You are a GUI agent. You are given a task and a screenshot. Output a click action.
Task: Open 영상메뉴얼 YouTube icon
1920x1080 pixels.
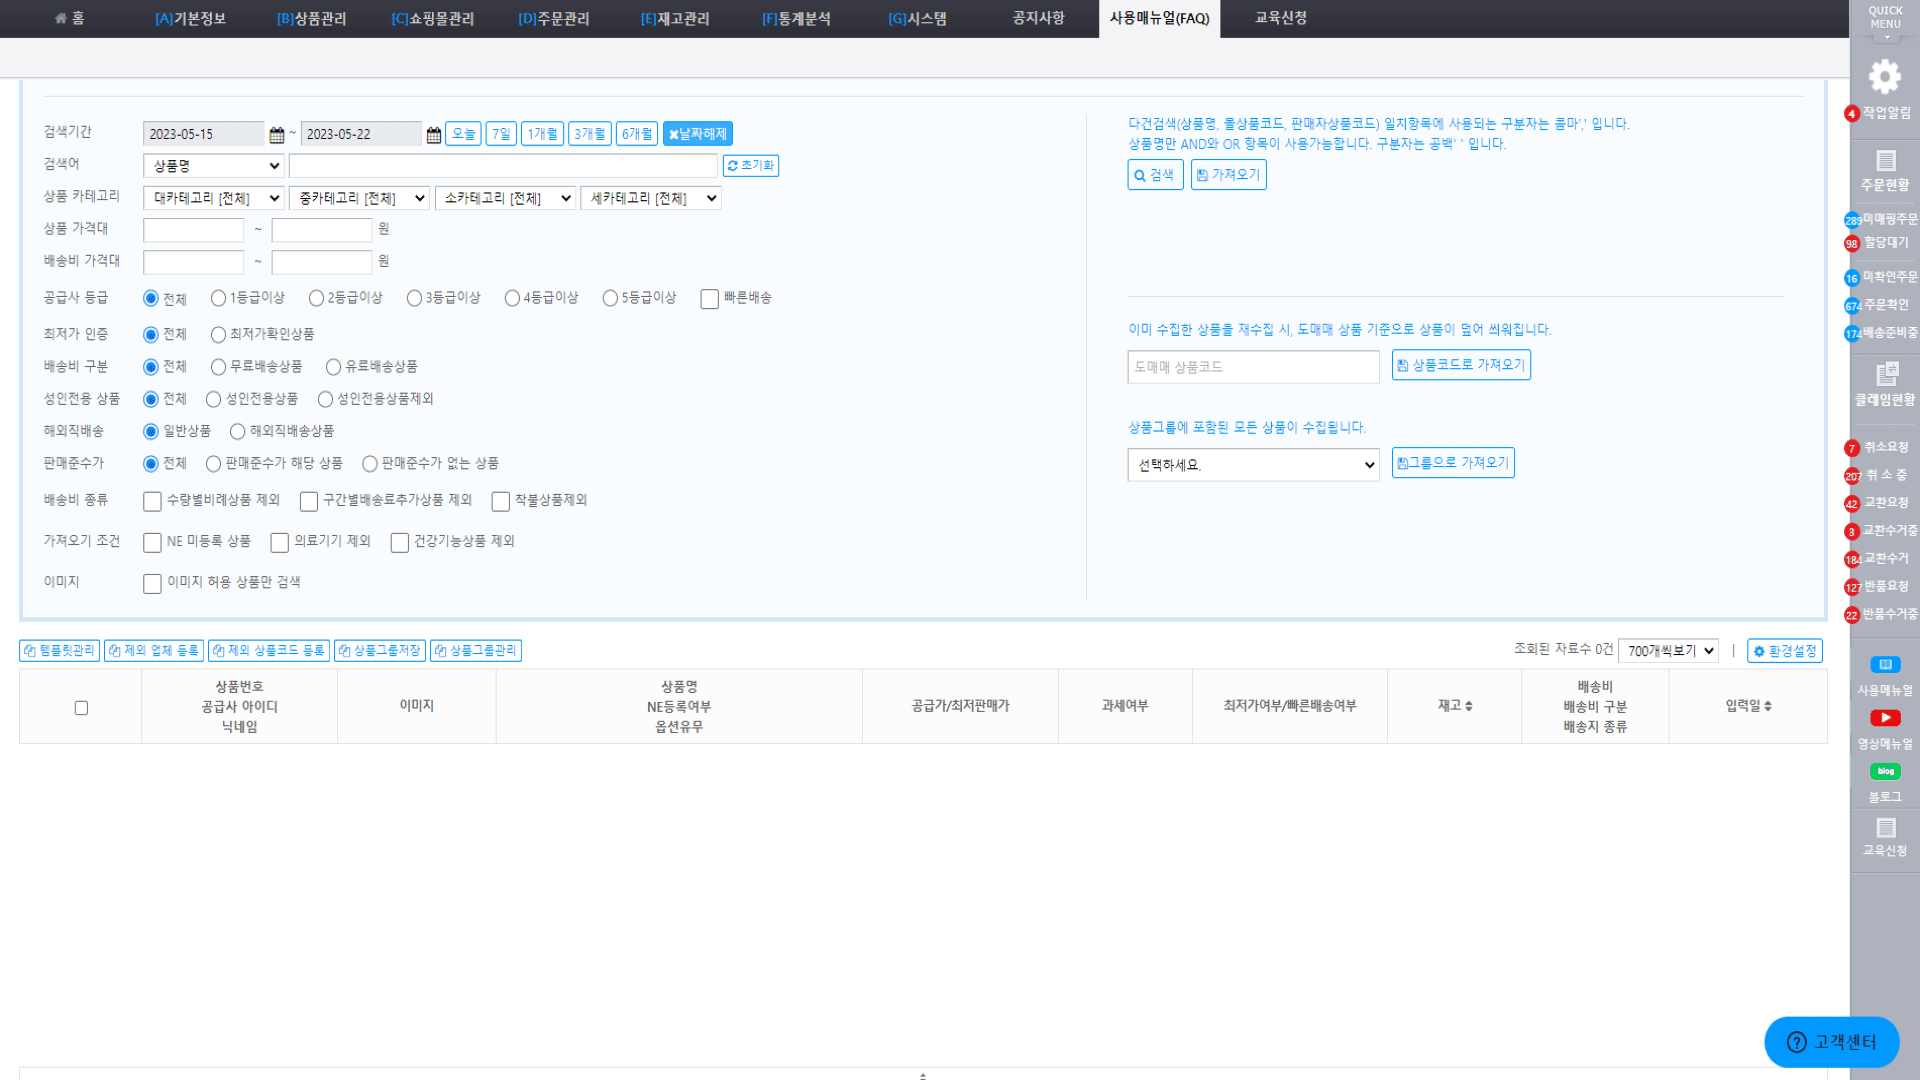1885,718
